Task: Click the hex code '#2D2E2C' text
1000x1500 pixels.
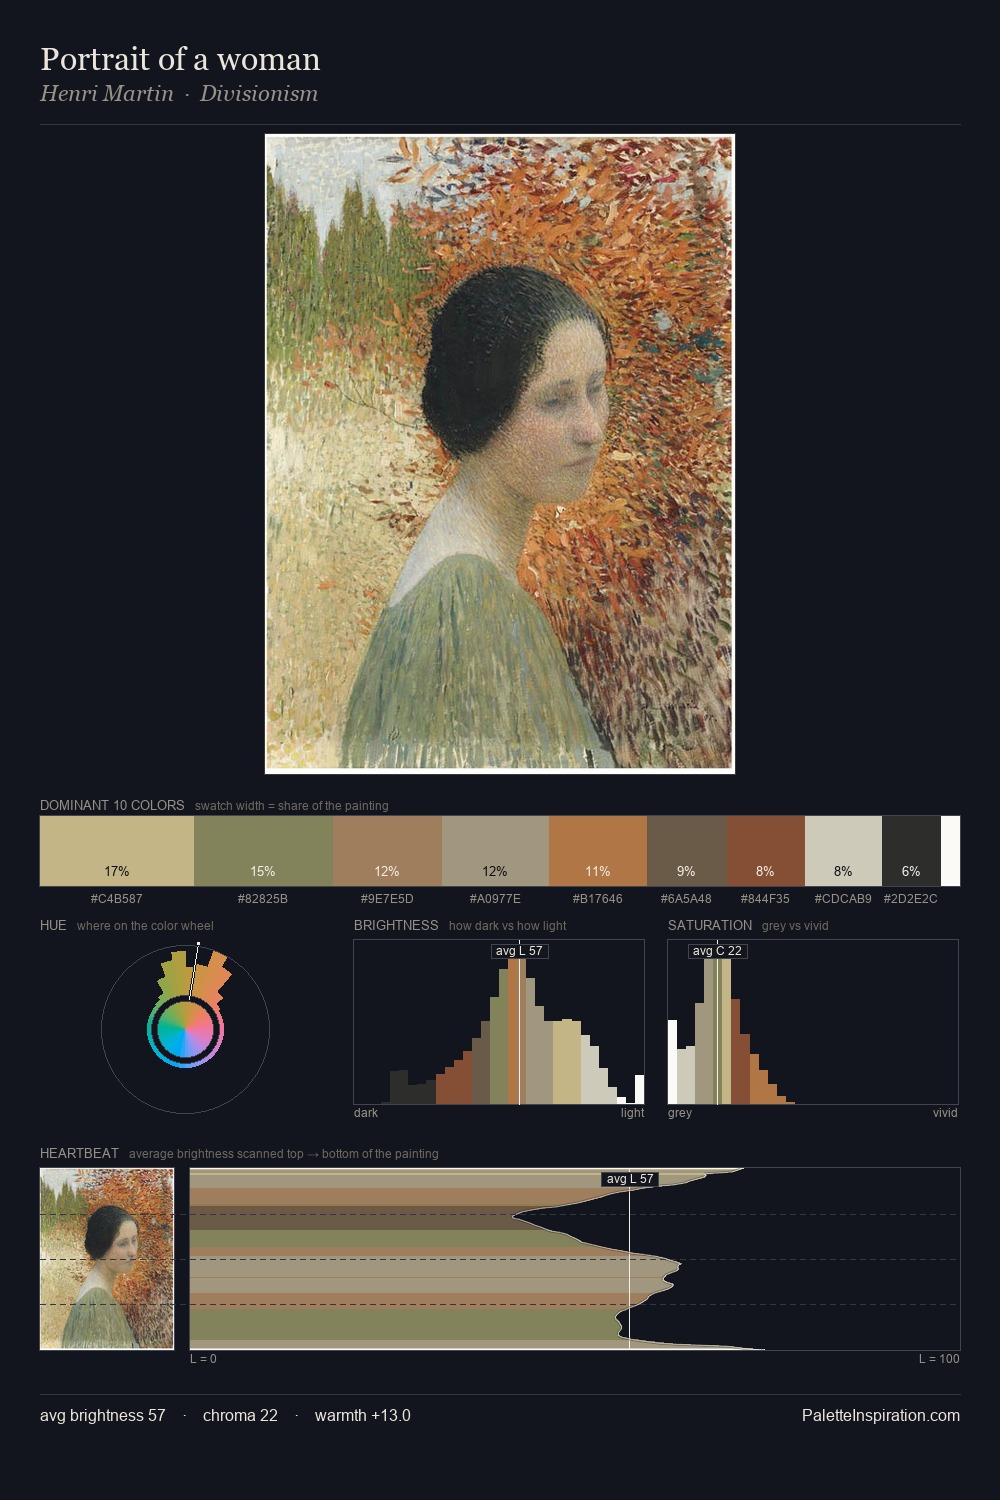Action: click(x=911, y=899)
